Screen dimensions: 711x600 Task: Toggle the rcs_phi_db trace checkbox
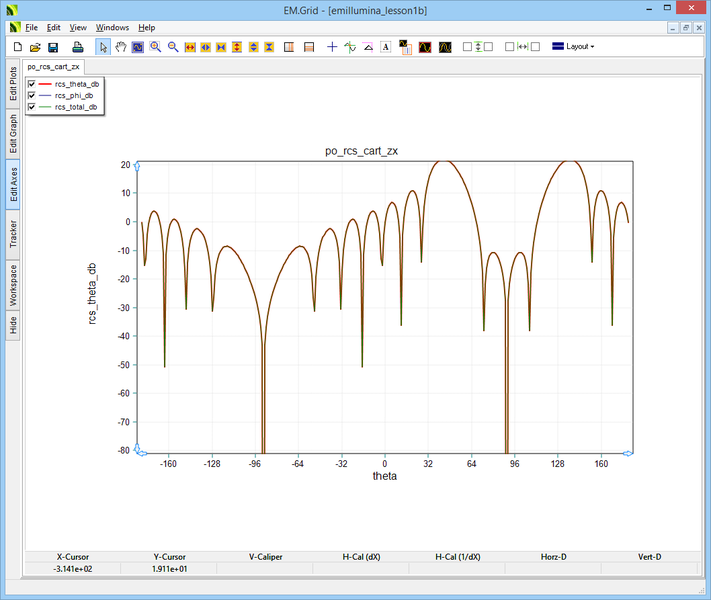[32, 95]
